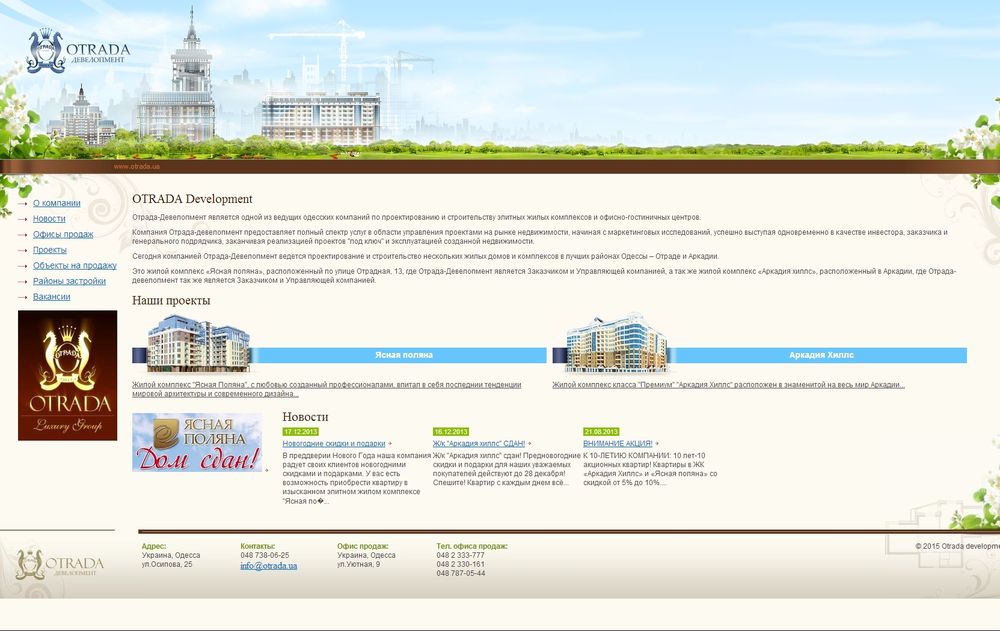Open 'Проекты' from the sidebar menu
The image size is (1000, 631).
tap(50, 250)
